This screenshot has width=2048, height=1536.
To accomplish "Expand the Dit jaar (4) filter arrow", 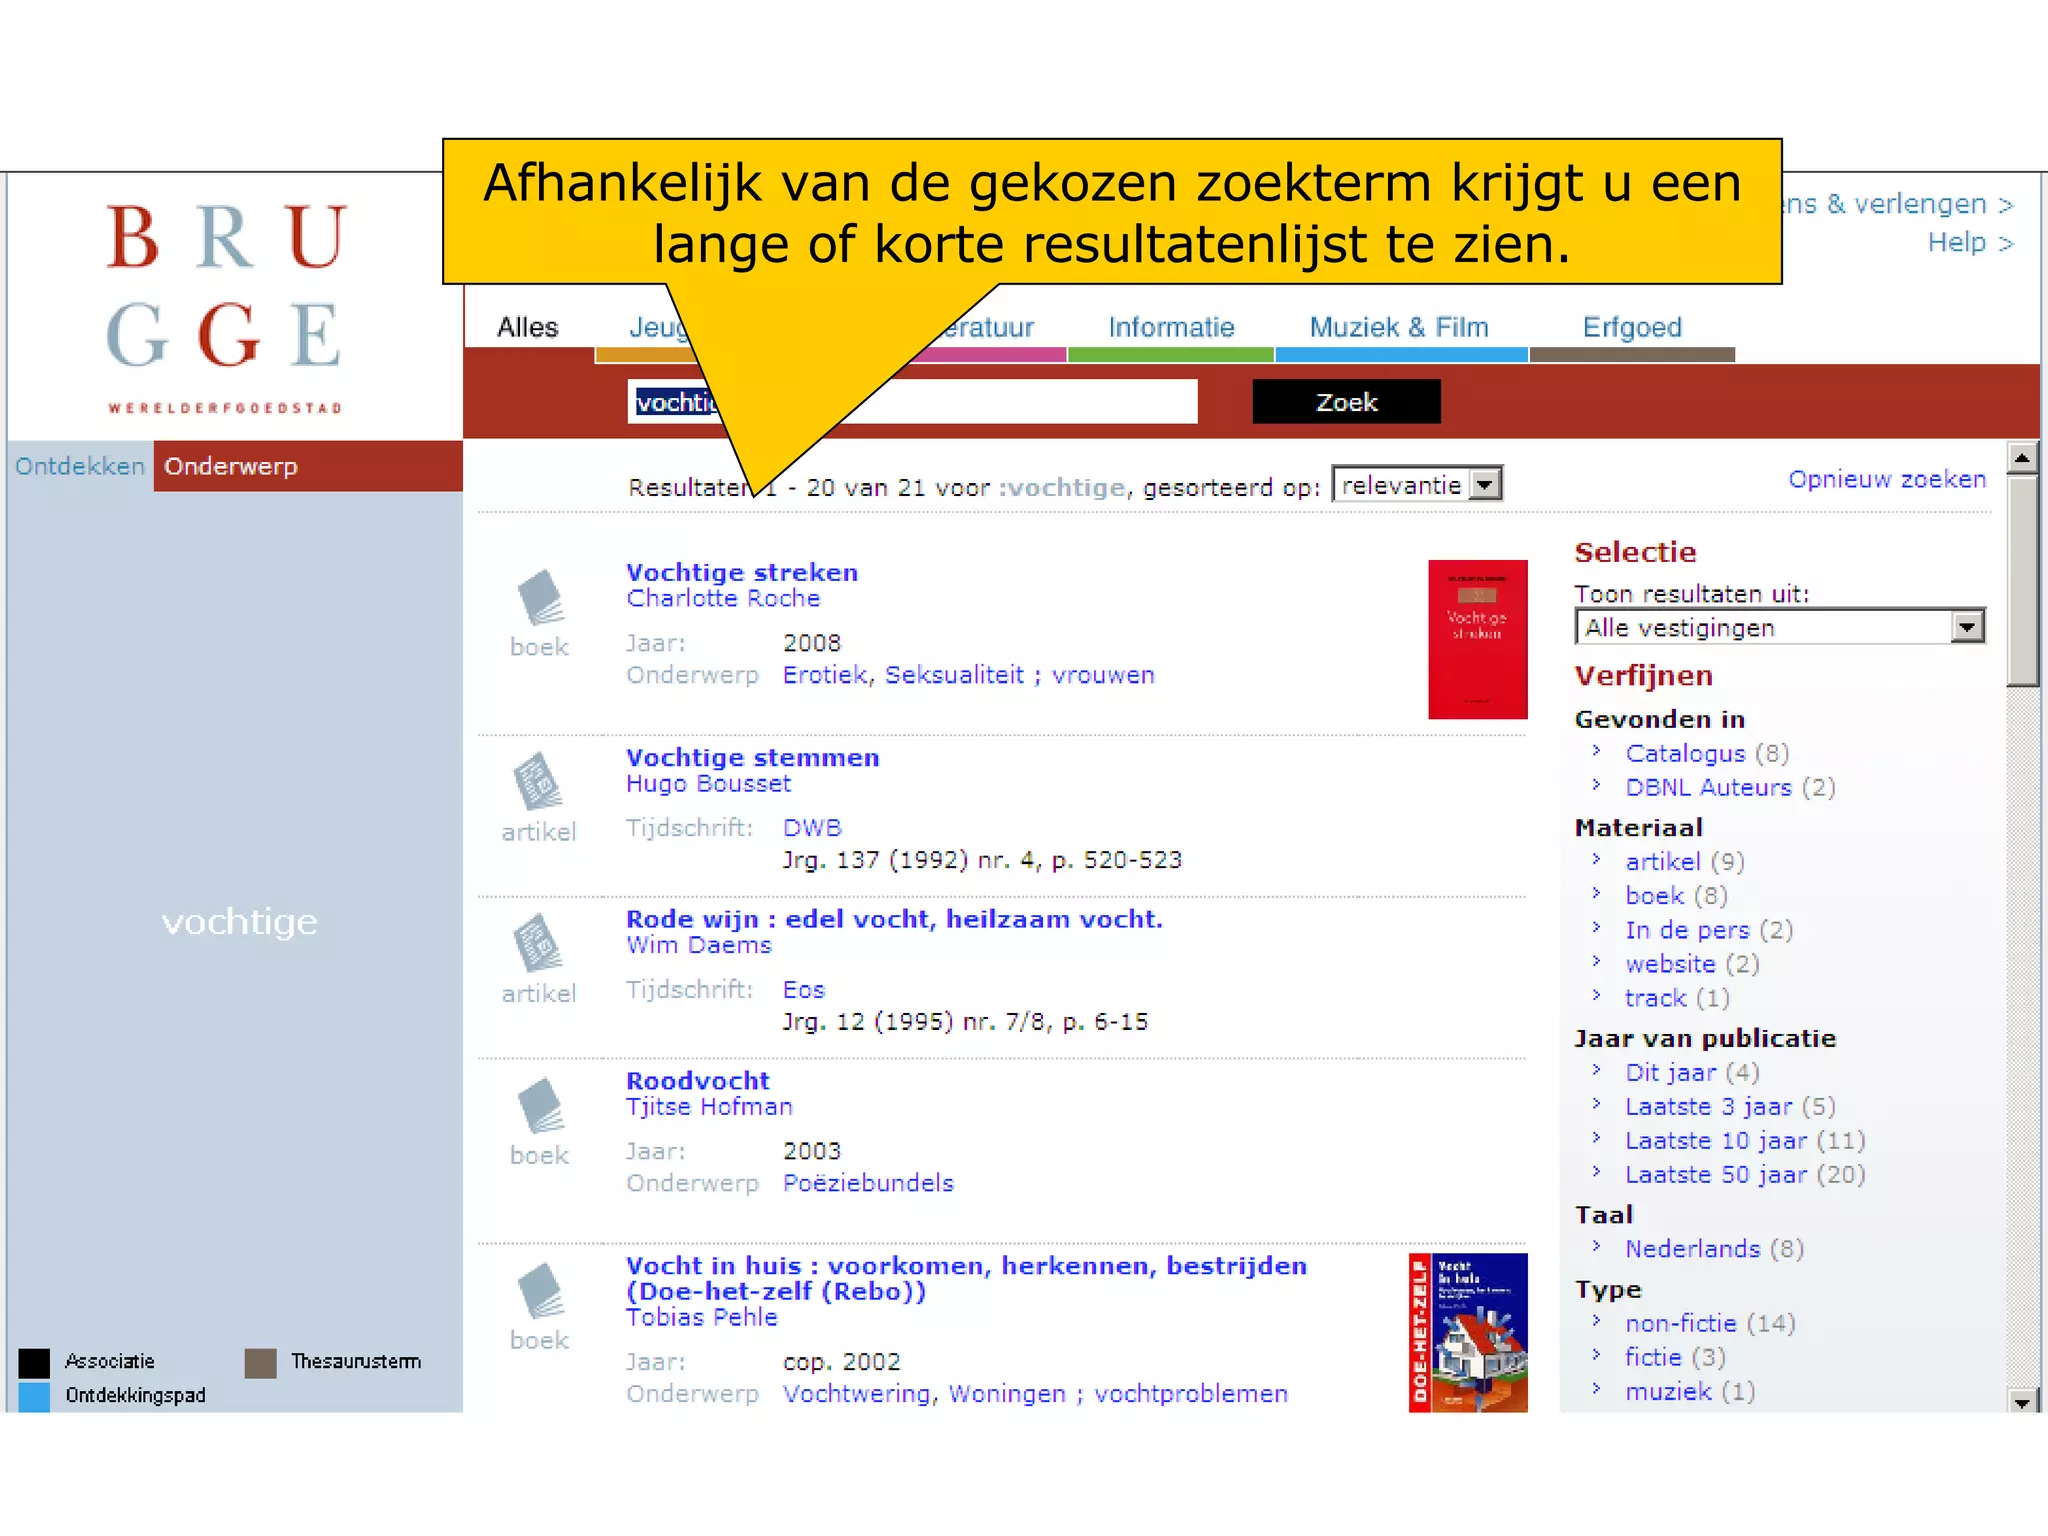I will 1597,1070.
